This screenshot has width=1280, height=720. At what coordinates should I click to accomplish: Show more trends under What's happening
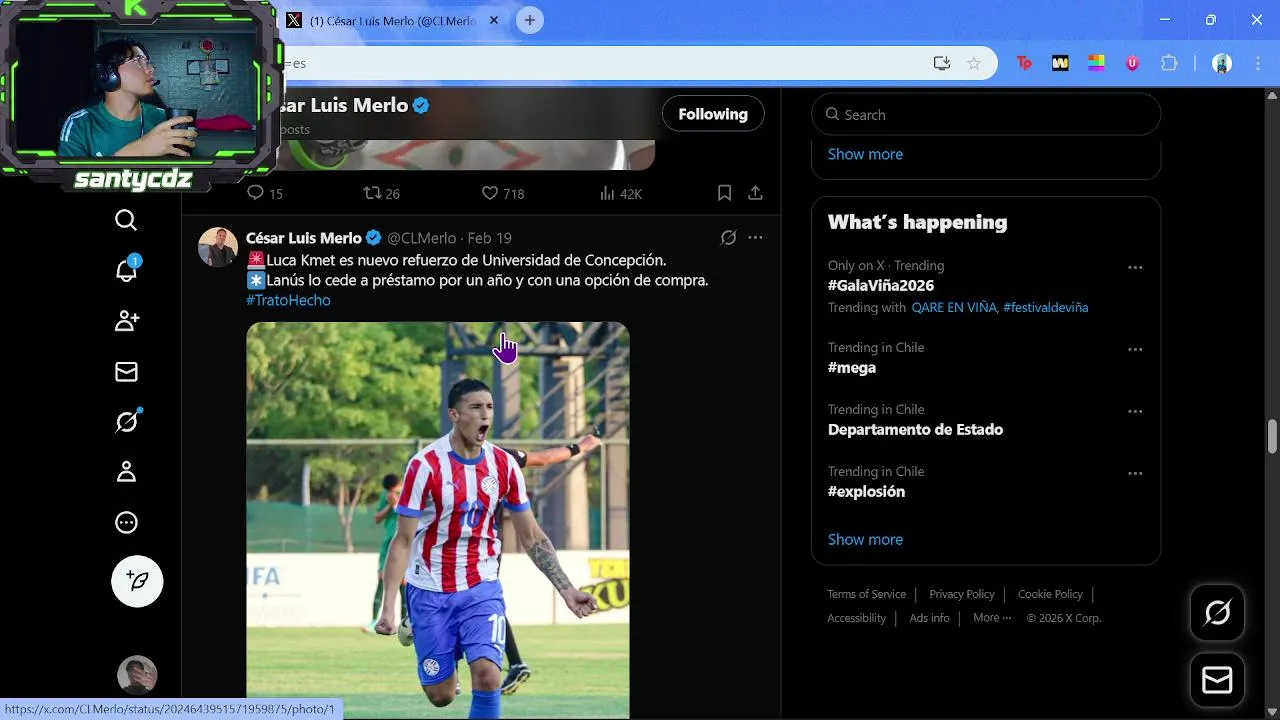click(865, 539)
